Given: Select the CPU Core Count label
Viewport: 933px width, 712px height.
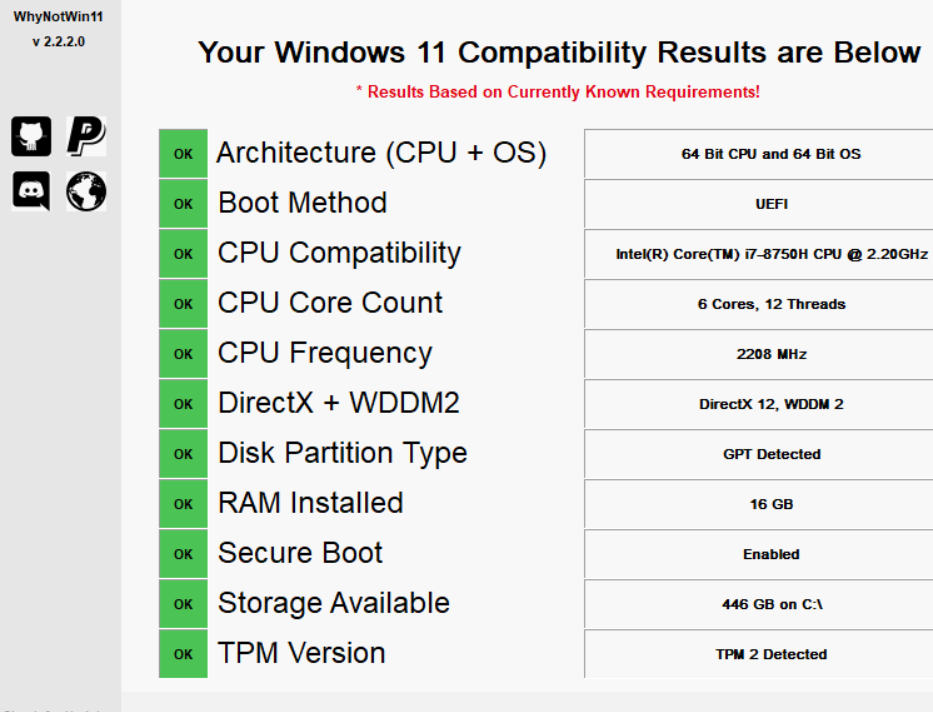Looking at the screenshot, I should 330,303.
